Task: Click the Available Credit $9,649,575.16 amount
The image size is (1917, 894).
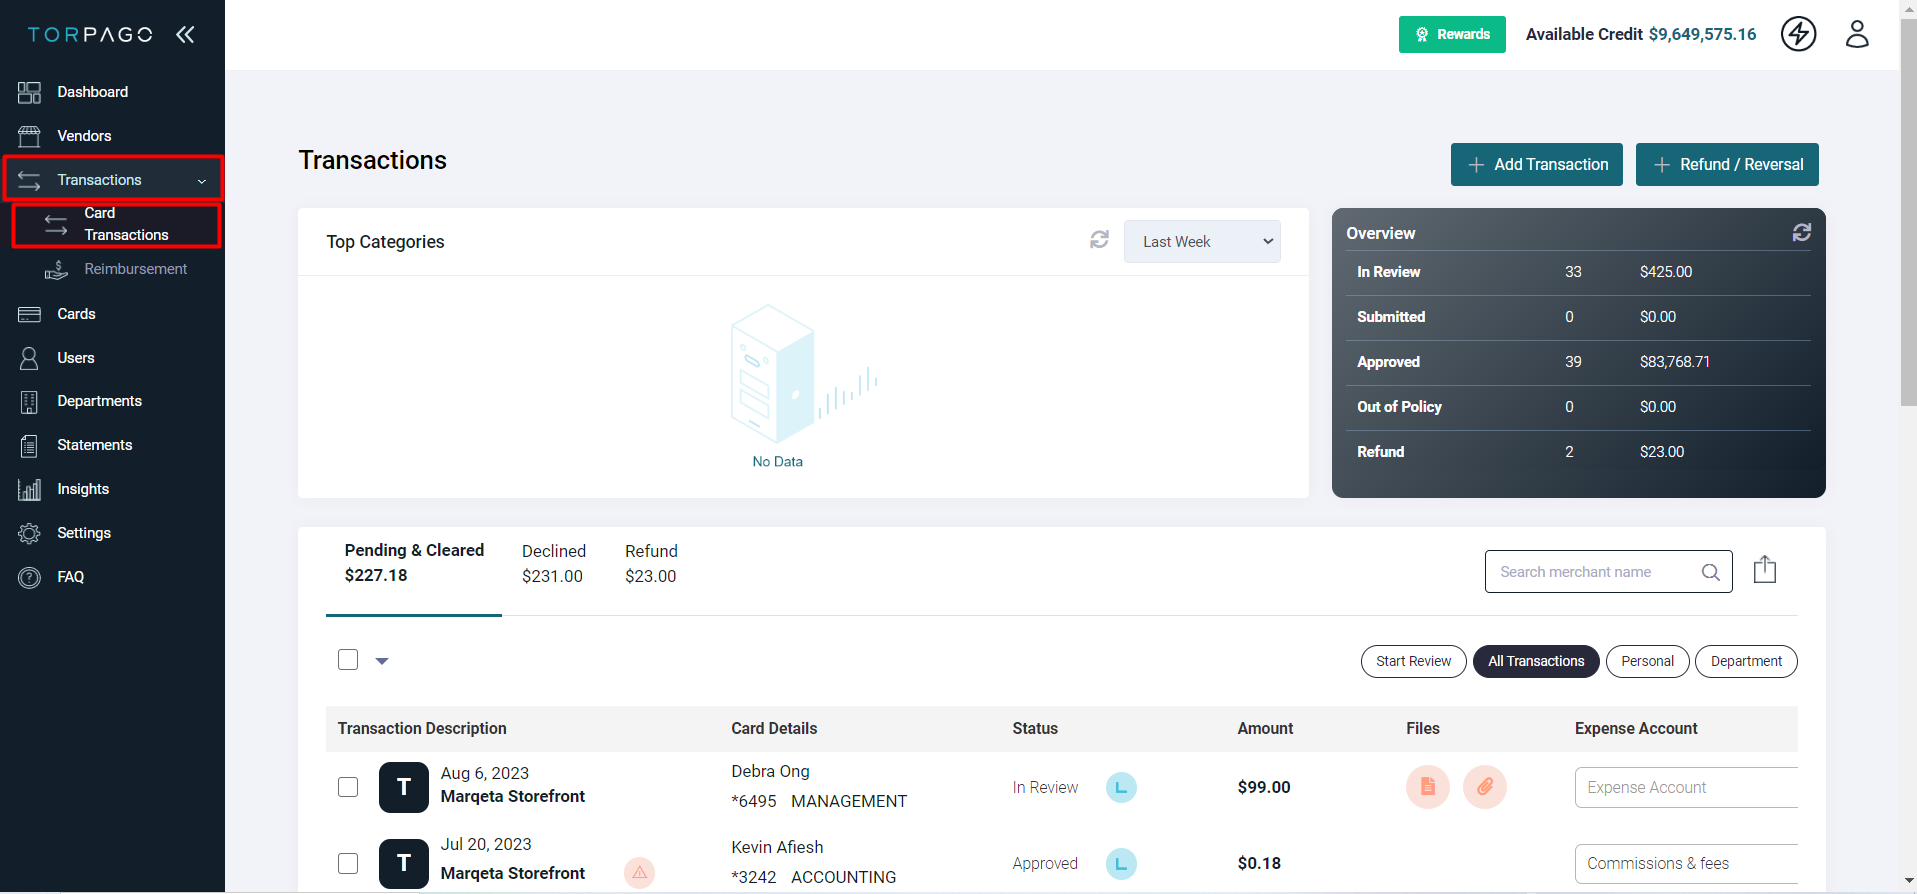Action: (x=1702, y=35)
